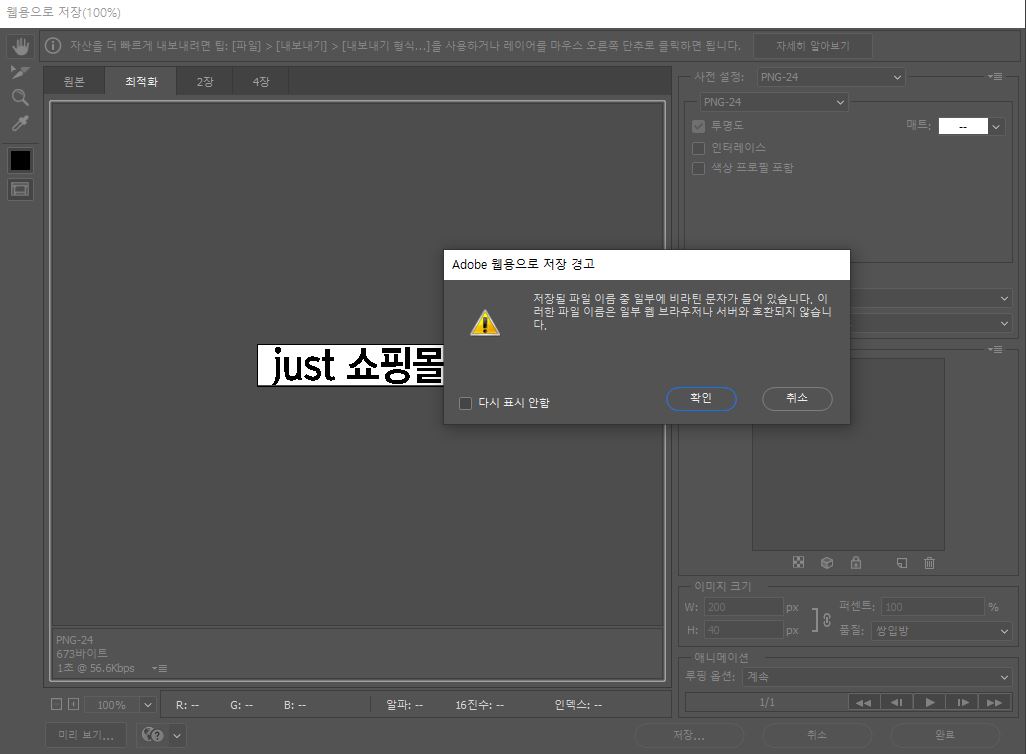Click the 1/1 frame counter
This screenshot has height=754, width=1026.
click(x=767, y=702)
